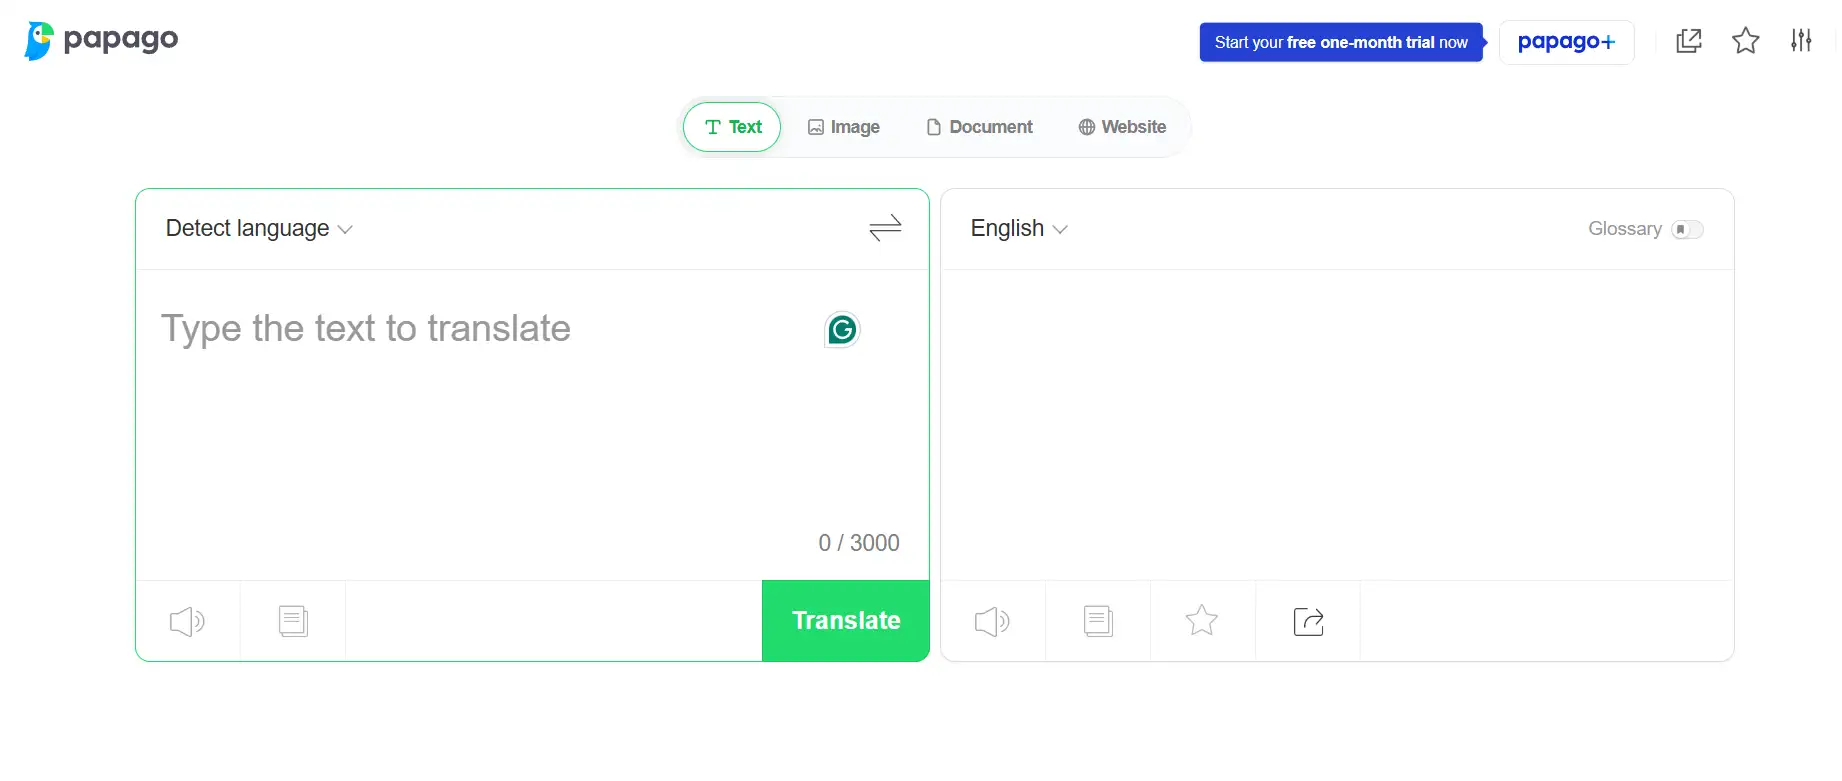Open favorites star icon in top header
The image size is (1842, 781).
[x=1746, y=41]
